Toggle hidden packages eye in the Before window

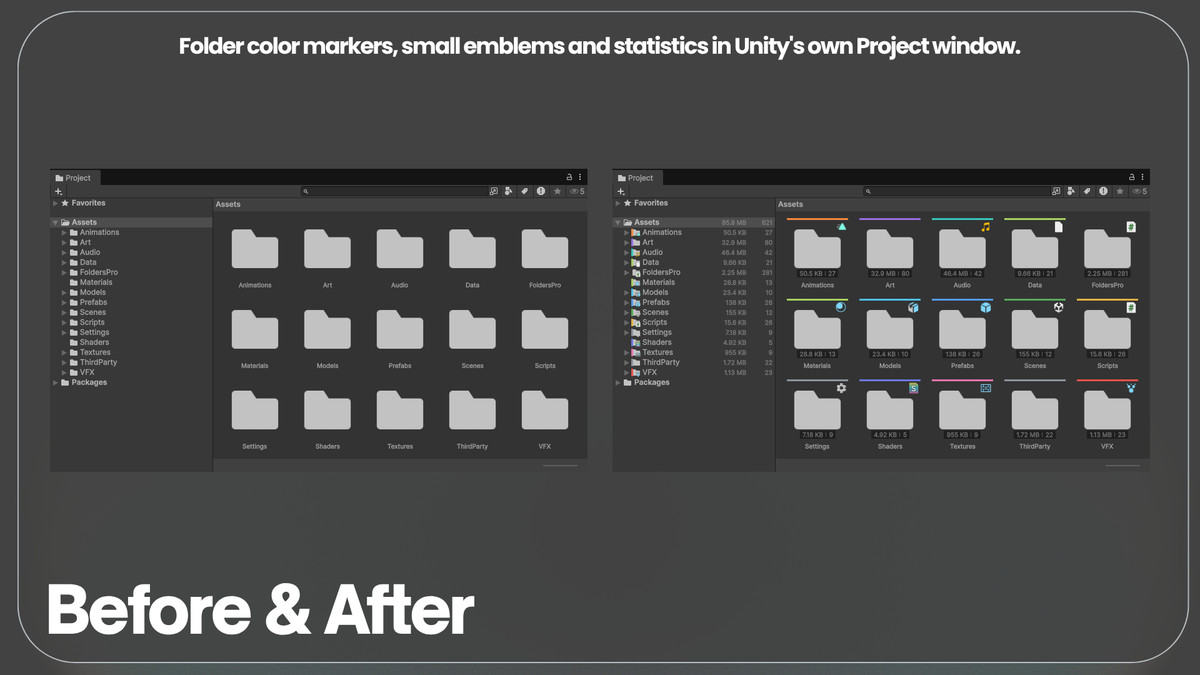click(x=577, y=191)
